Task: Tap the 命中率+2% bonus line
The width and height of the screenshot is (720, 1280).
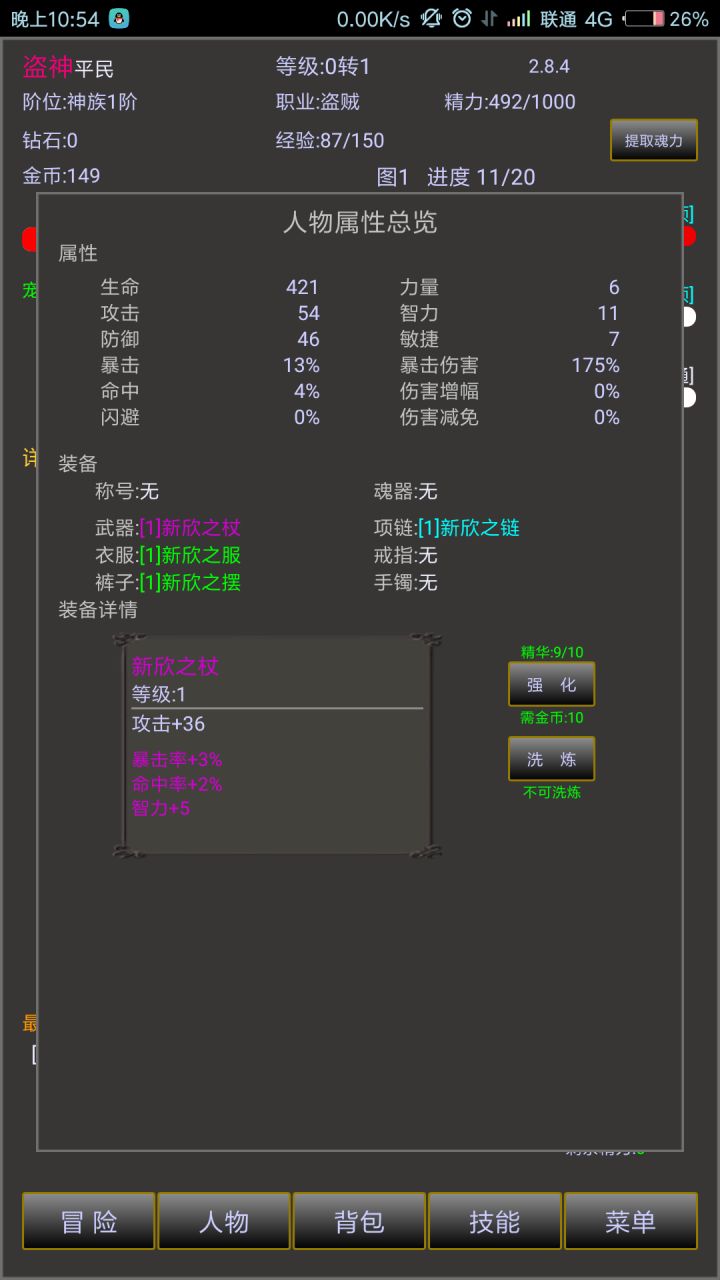Action: click(177, 784)
